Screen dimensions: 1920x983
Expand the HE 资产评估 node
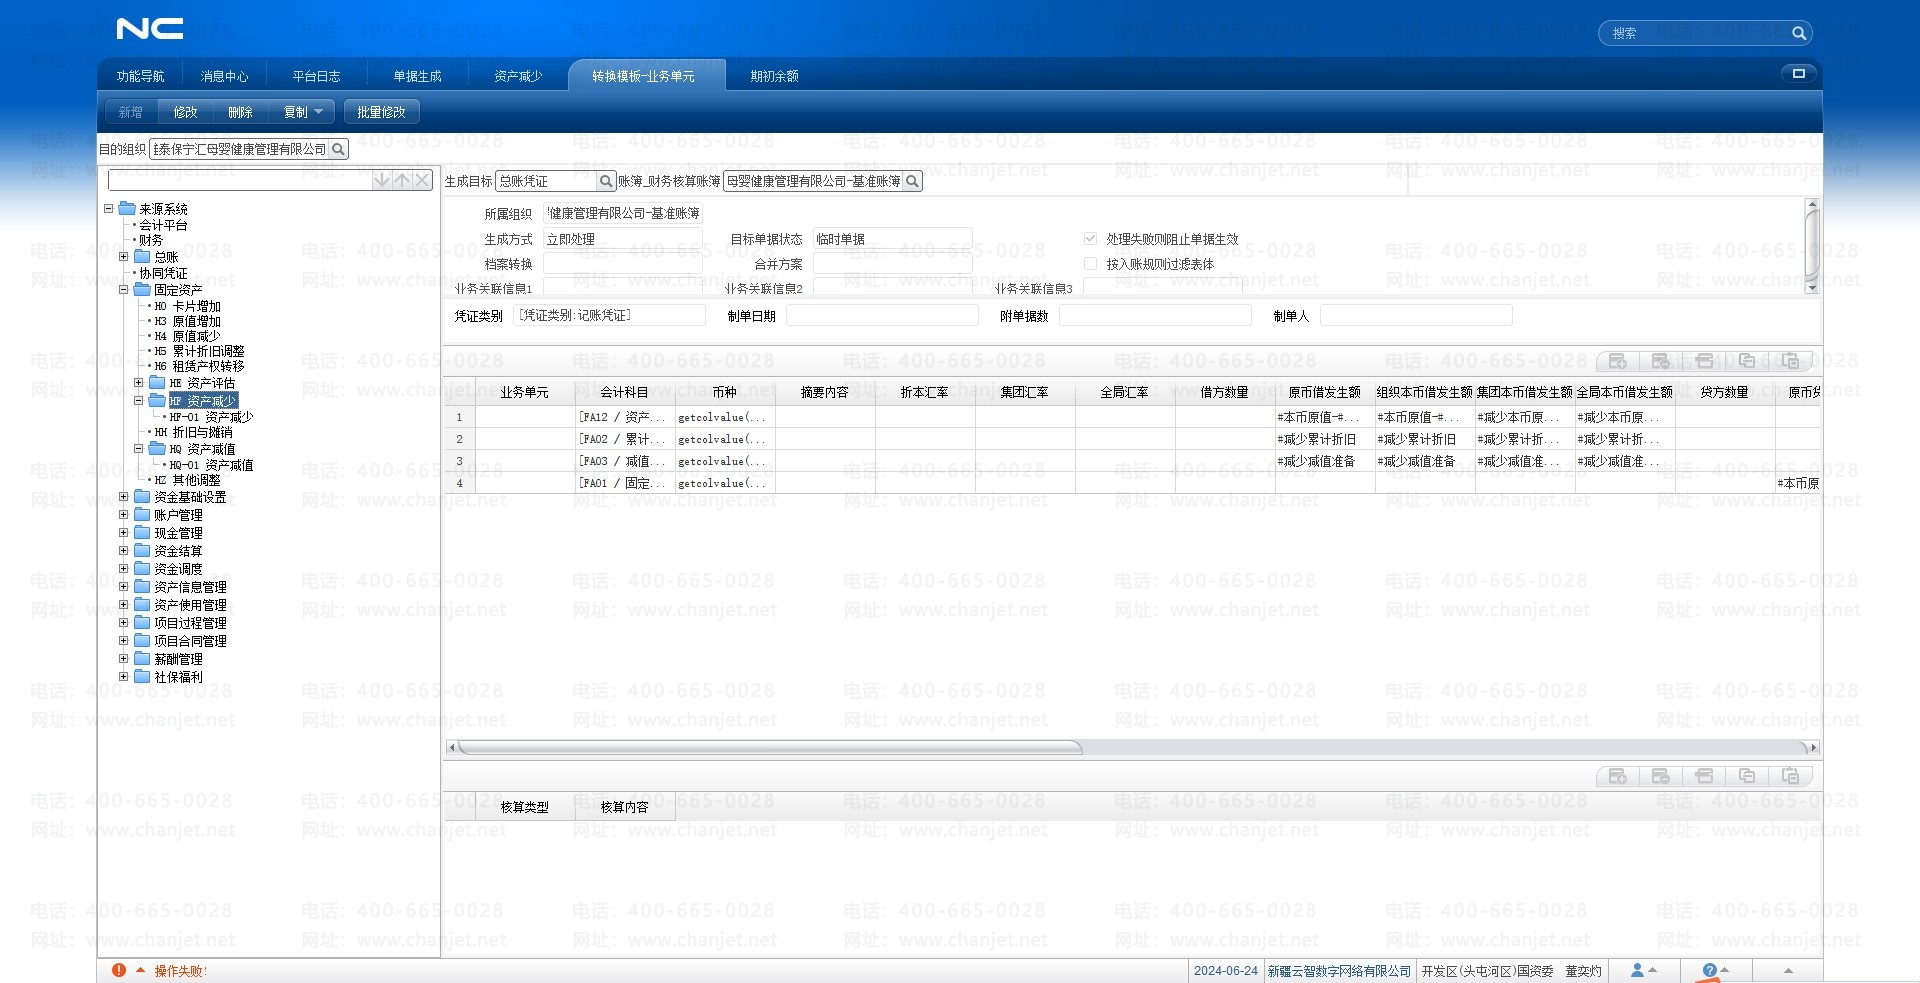point(139,383)
